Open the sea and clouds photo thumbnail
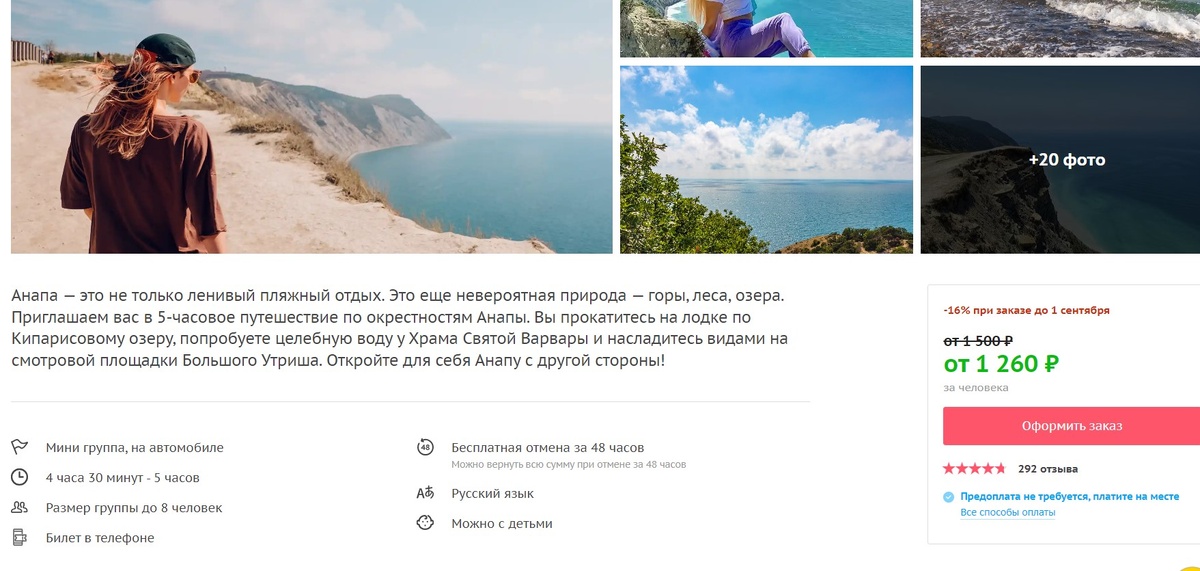The height and width of the screenshot is (571, 1200). (766, 159)
